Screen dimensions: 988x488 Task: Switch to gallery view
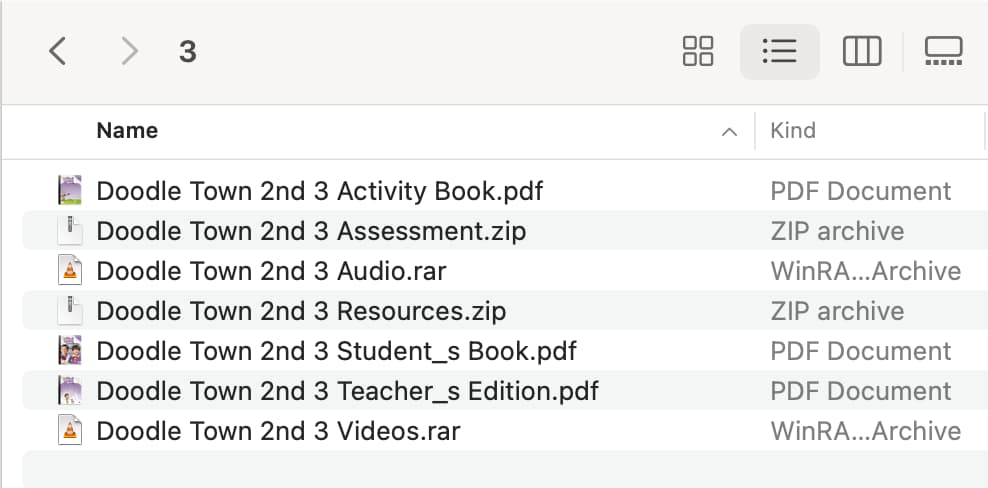click(x=943, y=51)
